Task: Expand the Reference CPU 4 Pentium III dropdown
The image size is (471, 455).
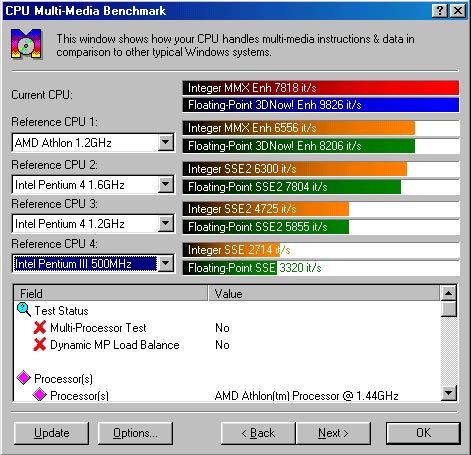Action: pos(166,264)
